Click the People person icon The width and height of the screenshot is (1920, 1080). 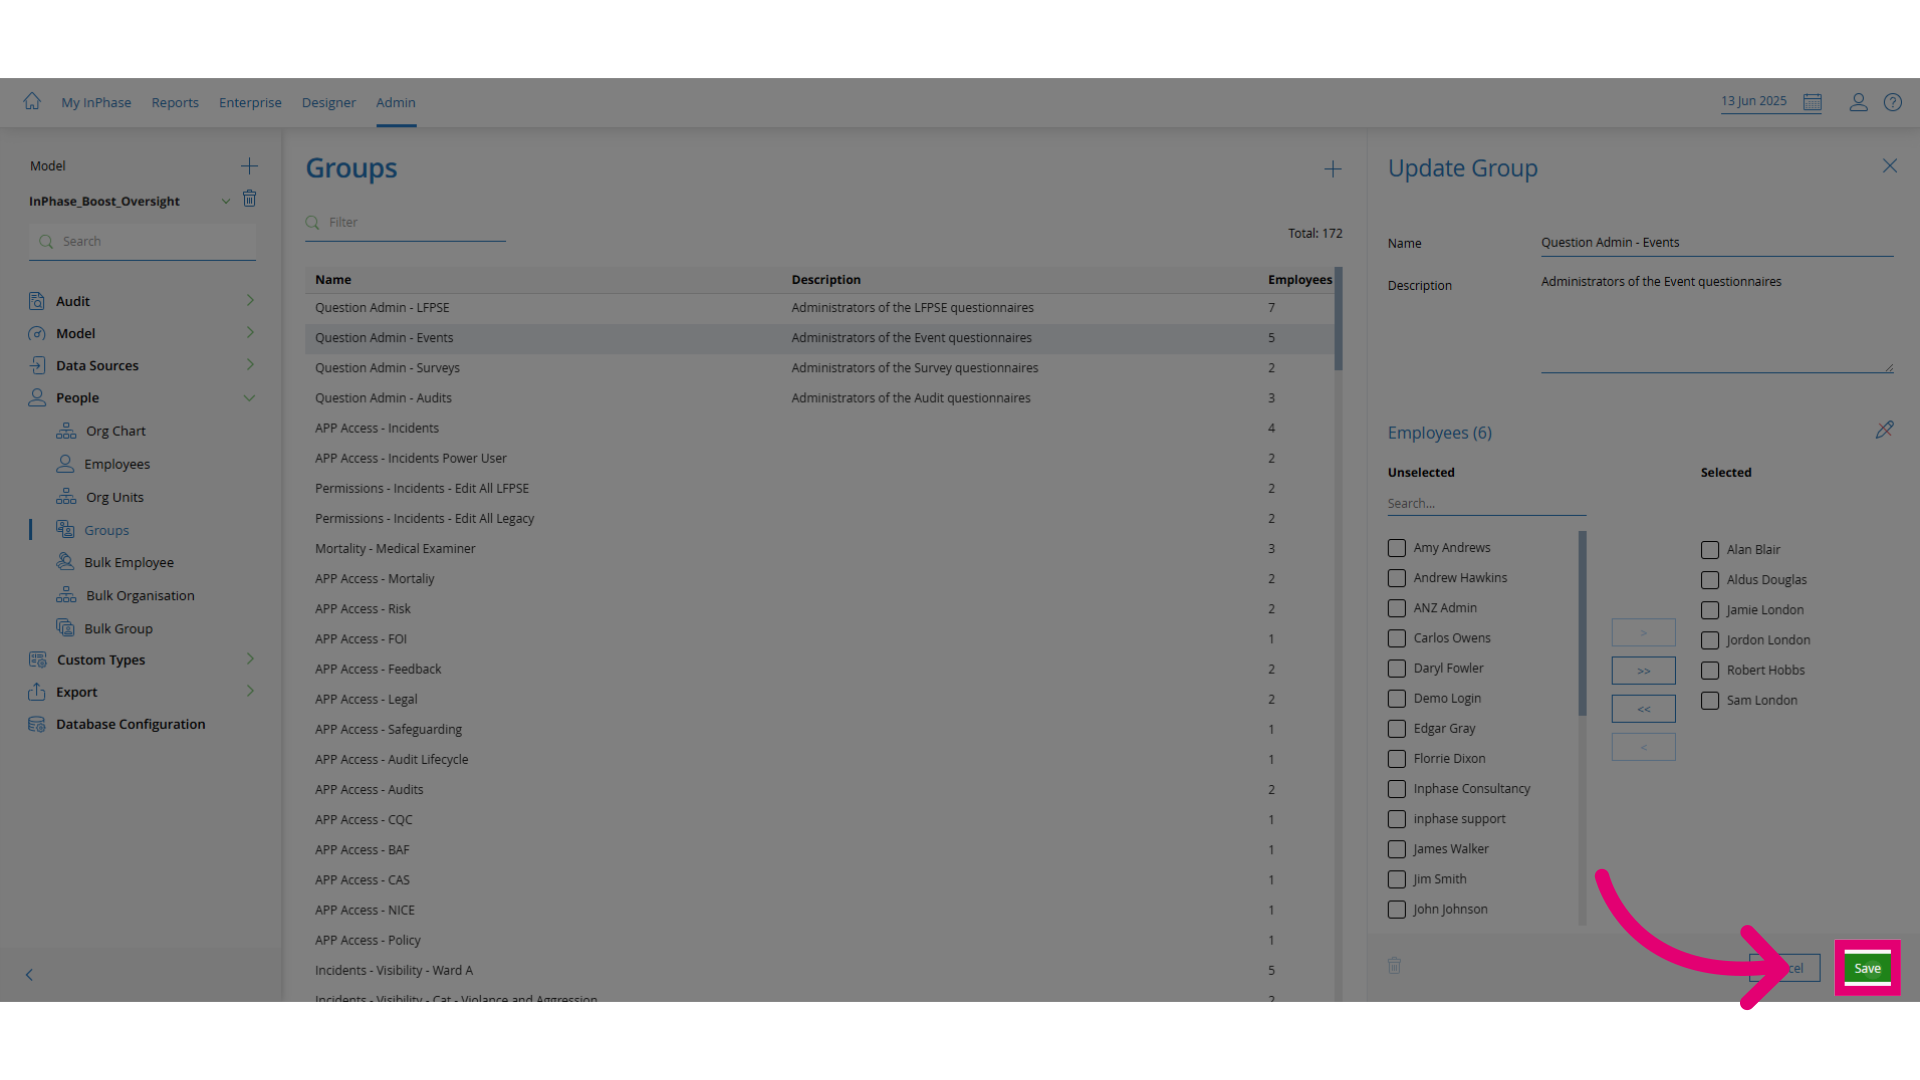click(x=37, y=397)
